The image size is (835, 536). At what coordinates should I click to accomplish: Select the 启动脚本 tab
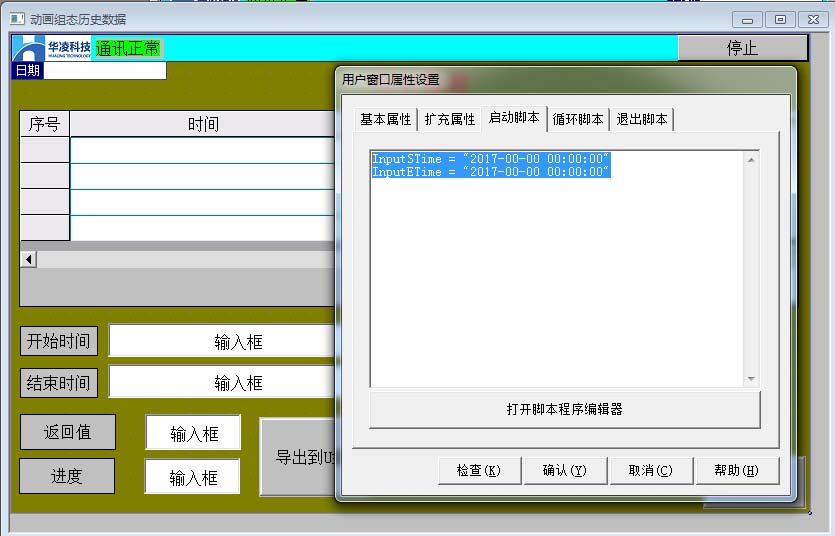[x=514, y=118]
